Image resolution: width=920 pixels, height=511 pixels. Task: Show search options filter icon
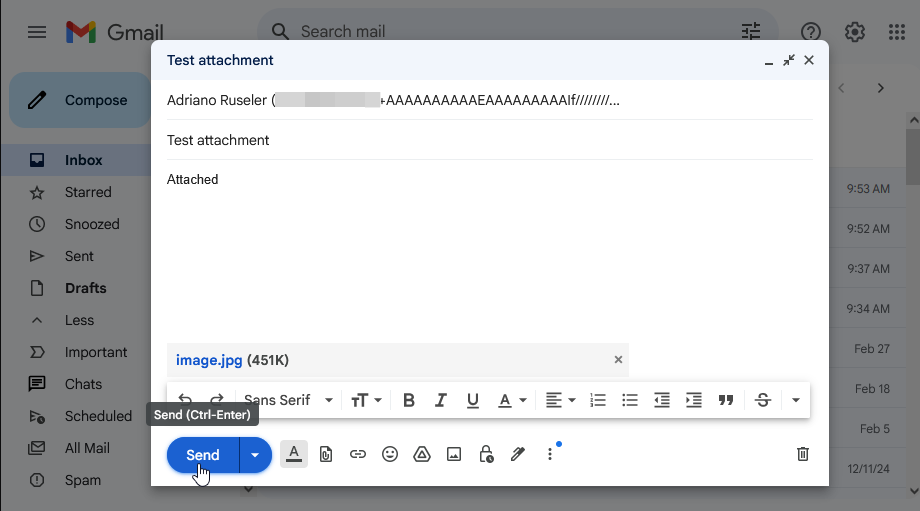[x=751, y=32]
